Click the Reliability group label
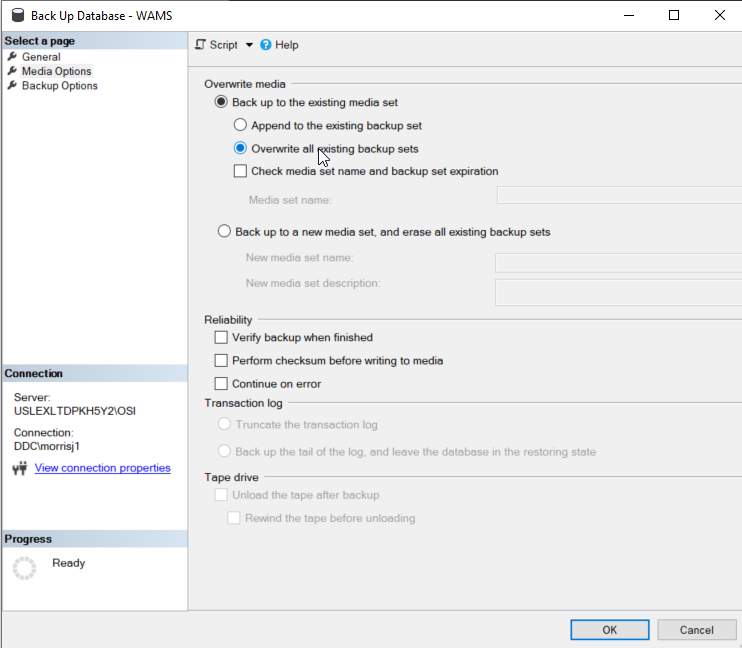The image size is (742, 648). tap(228, 320)
